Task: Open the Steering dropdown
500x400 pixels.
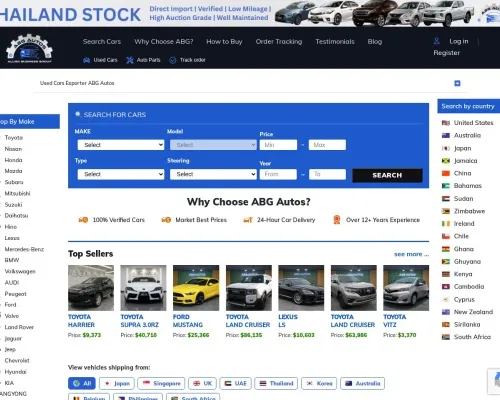Action: click(213, 174)
